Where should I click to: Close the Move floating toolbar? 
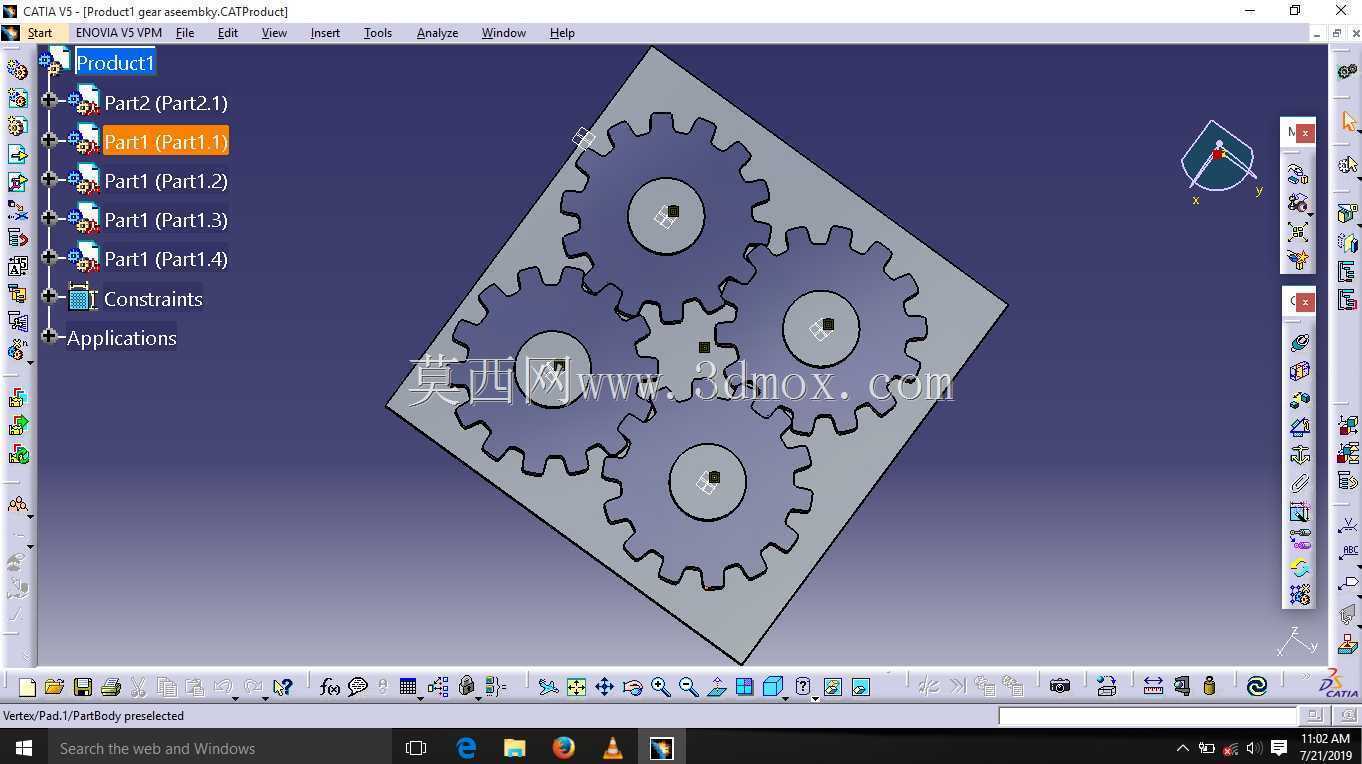pyautogui.click(x=1305, y=132)
